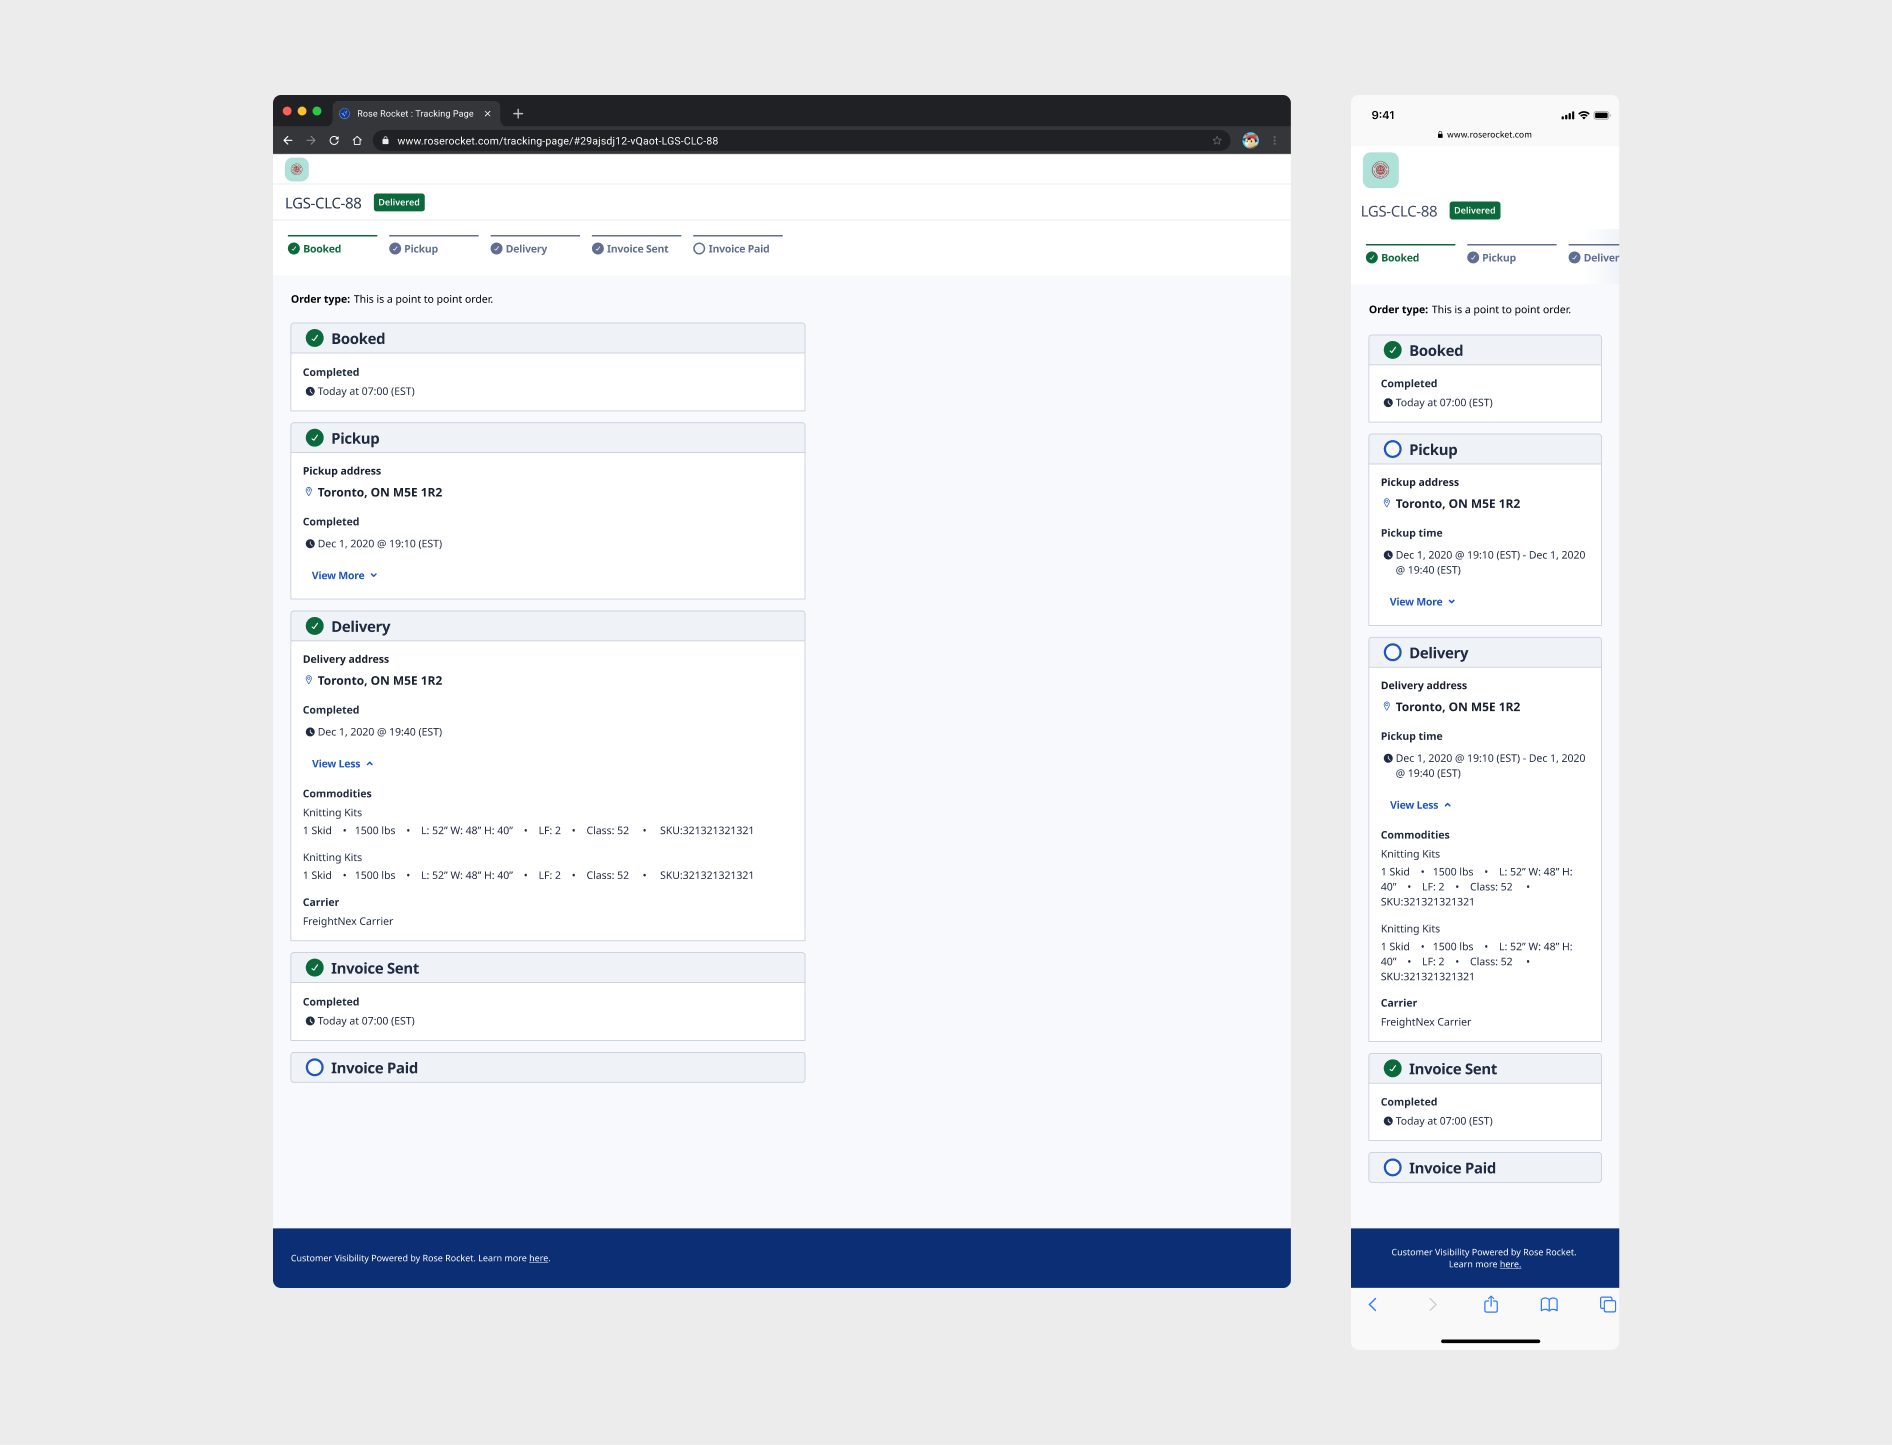Screen dimensions: 1892x1445
Task: Click the clock icon beside the Invoice Sent date
Action: 310,1021
